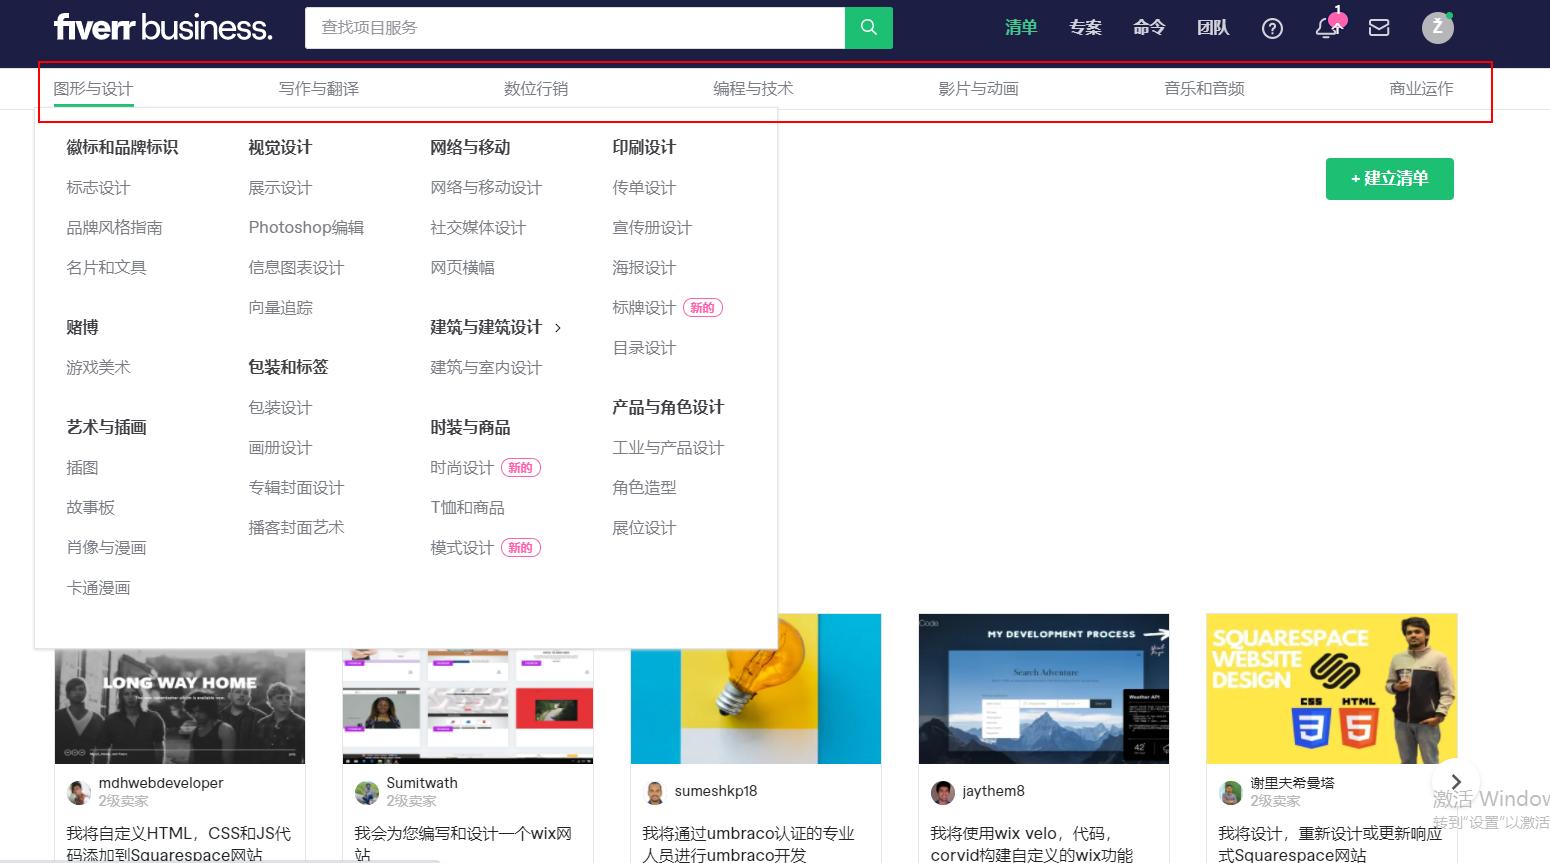Open the Squarespace Website Design gig thumbnail
This screenshot has width=1550, height=863.
(x=1332, y=688)
